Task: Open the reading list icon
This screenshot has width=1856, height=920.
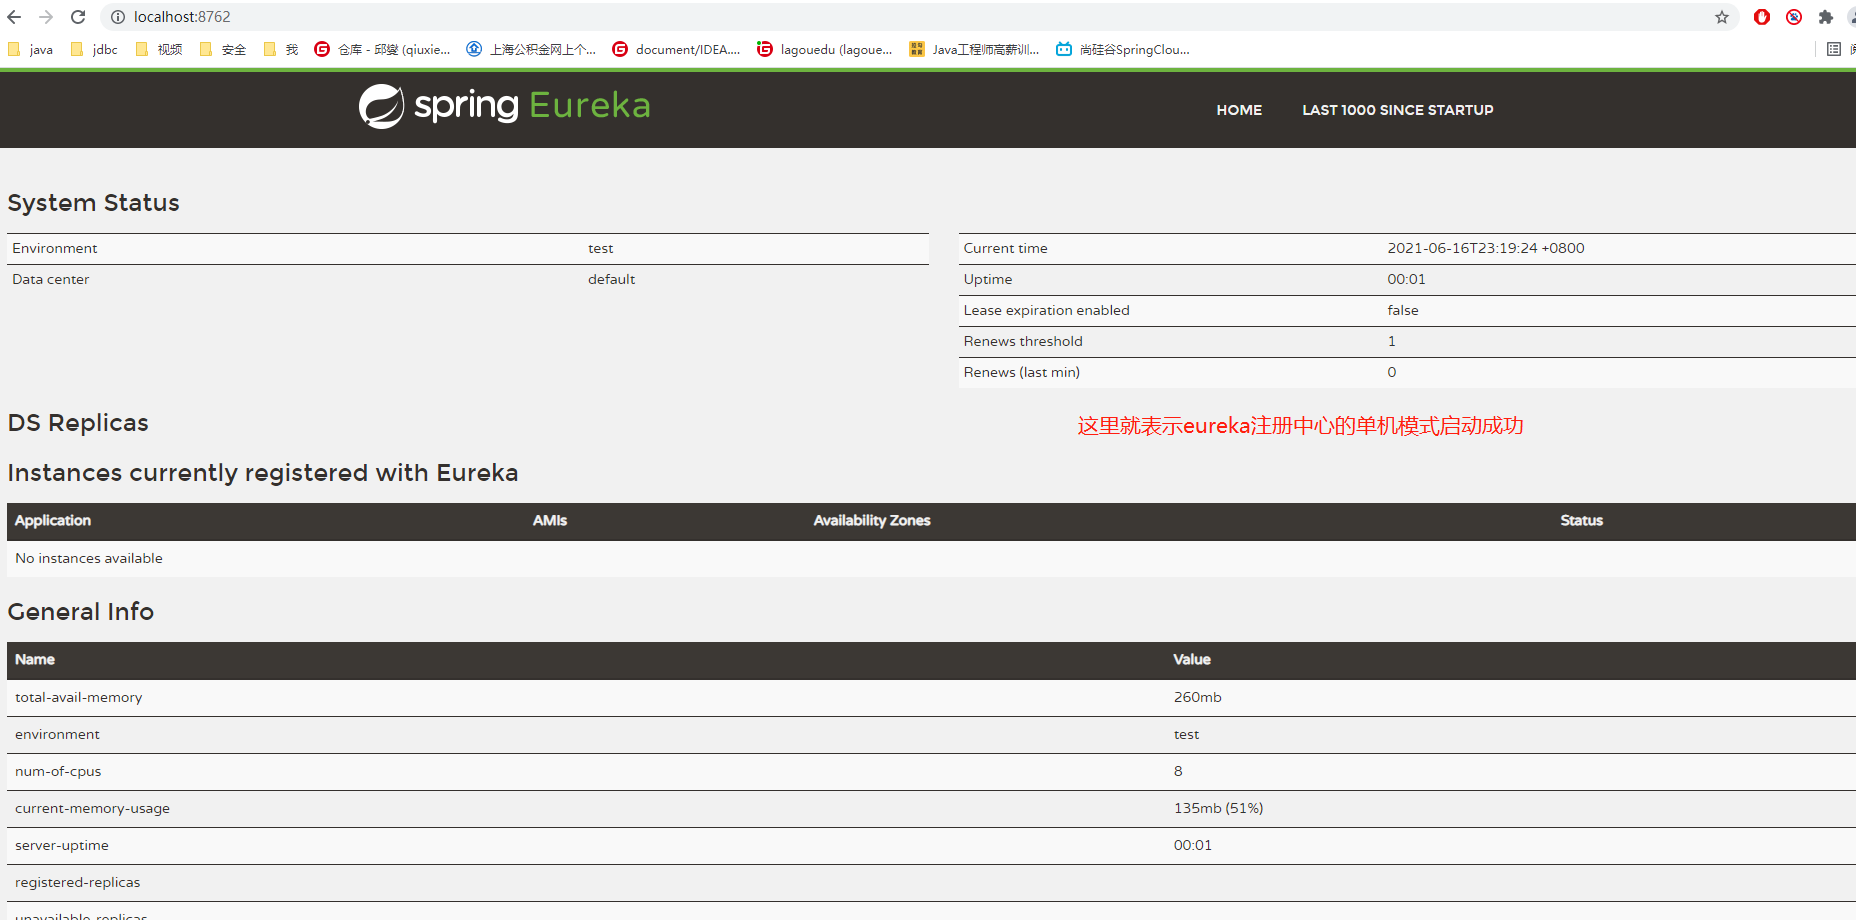Action: coord(1834,49)
